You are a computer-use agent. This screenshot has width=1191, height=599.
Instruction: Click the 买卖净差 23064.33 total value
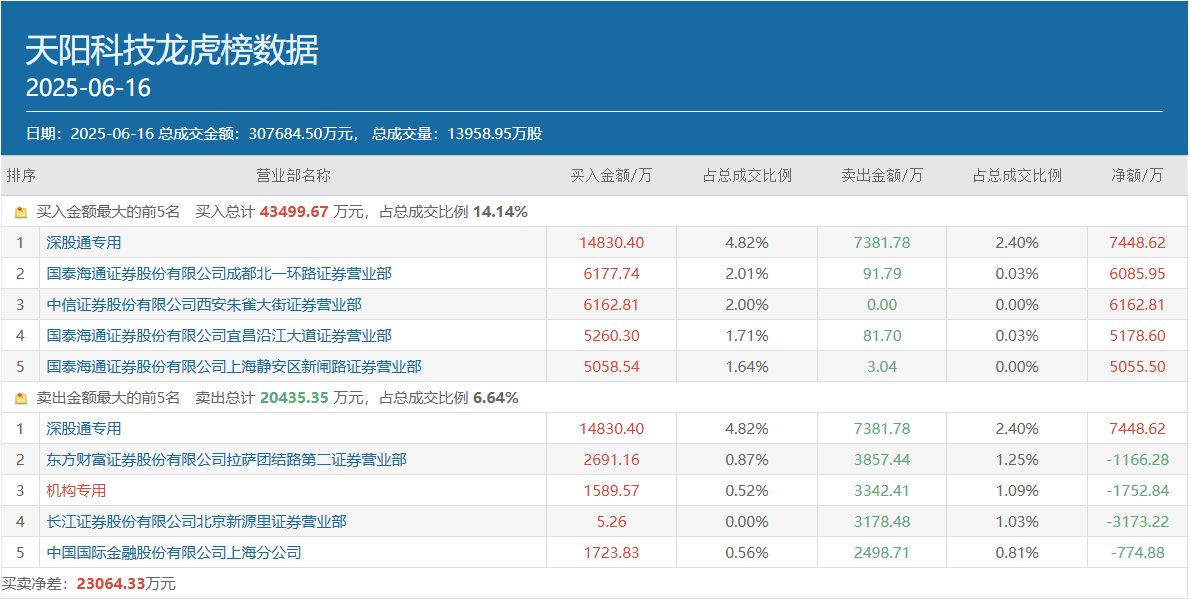coord(110,583)
